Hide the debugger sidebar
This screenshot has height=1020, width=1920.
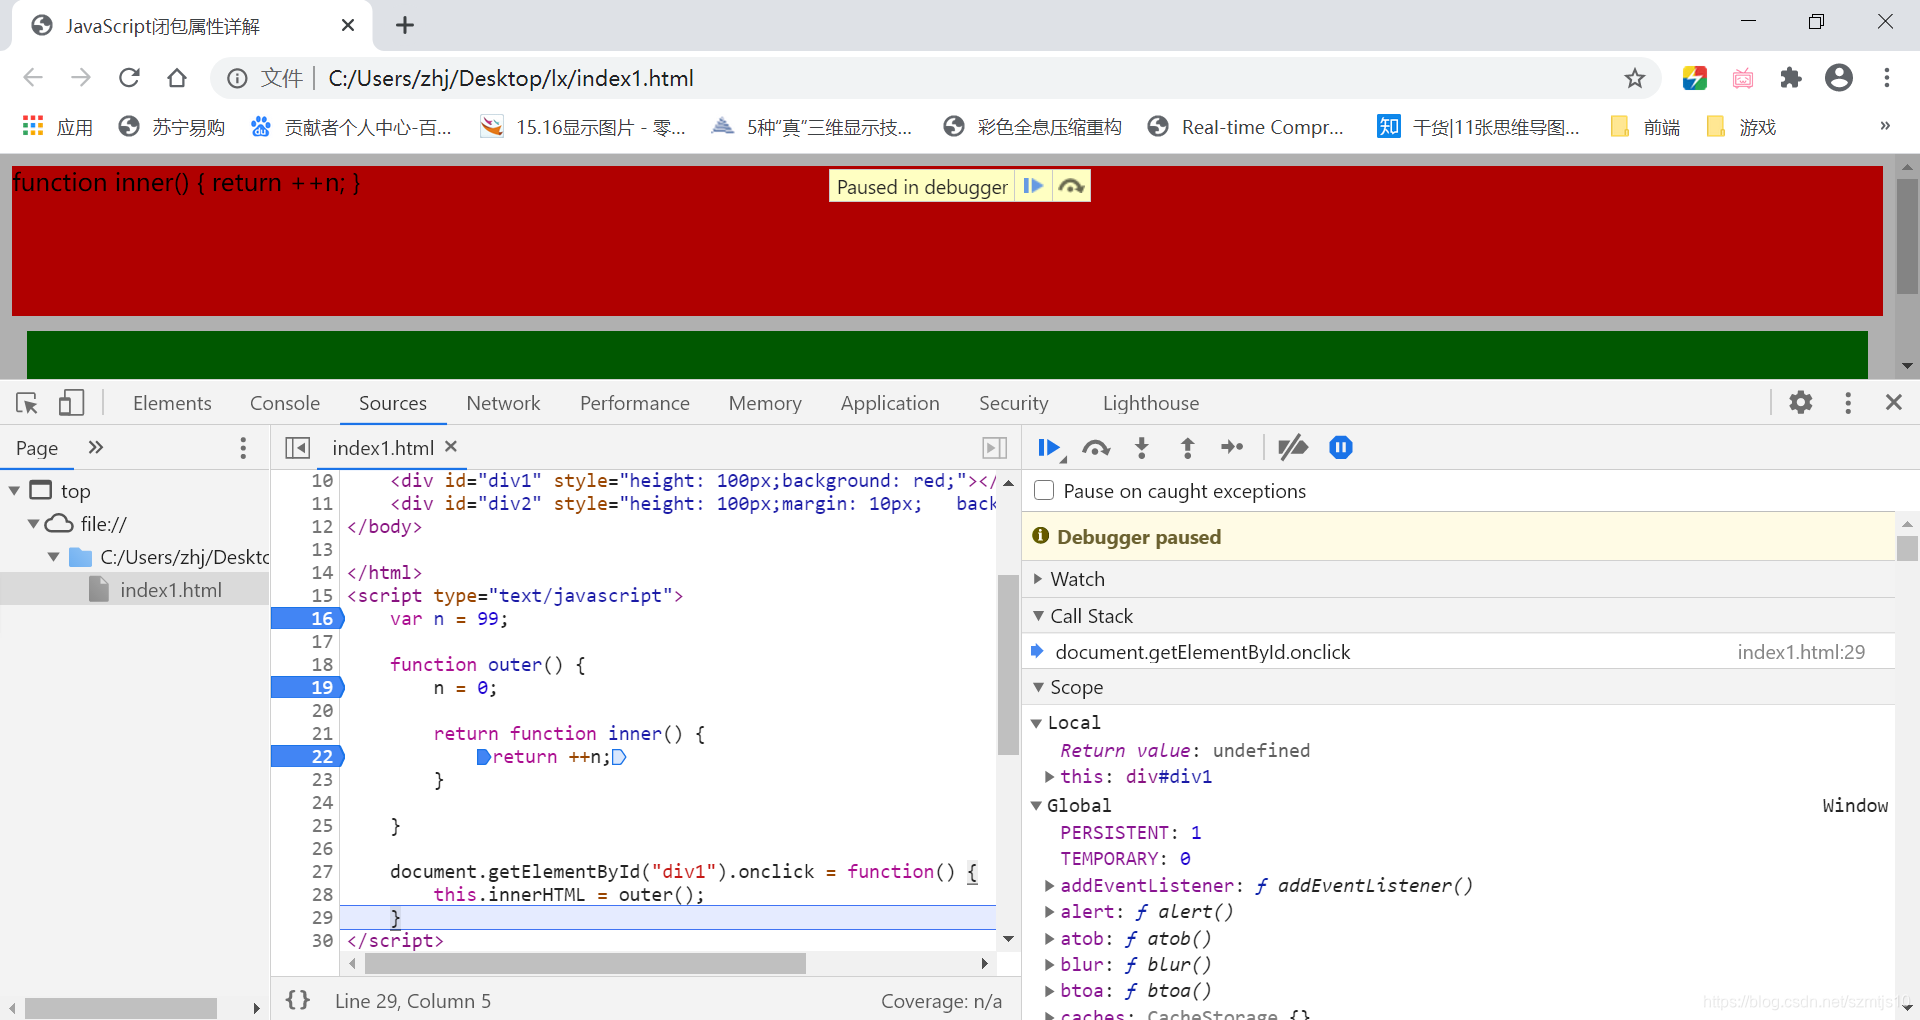point(994,448)
